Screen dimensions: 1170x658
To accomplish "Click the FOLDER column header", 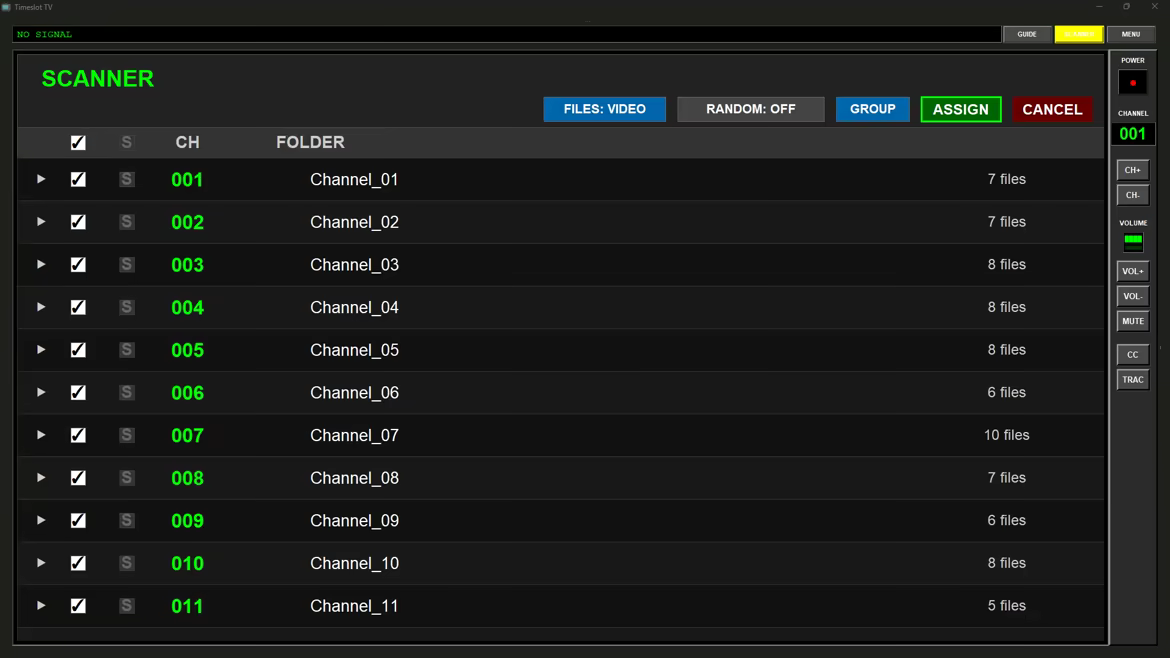I will tap(310, 142).
